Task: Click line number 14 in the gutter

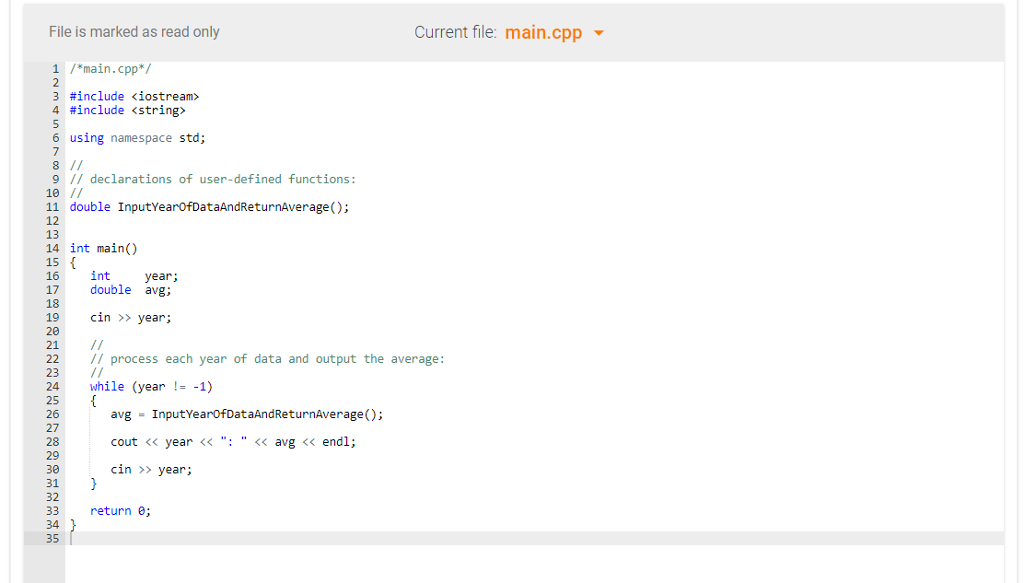Action: [52, 248]
